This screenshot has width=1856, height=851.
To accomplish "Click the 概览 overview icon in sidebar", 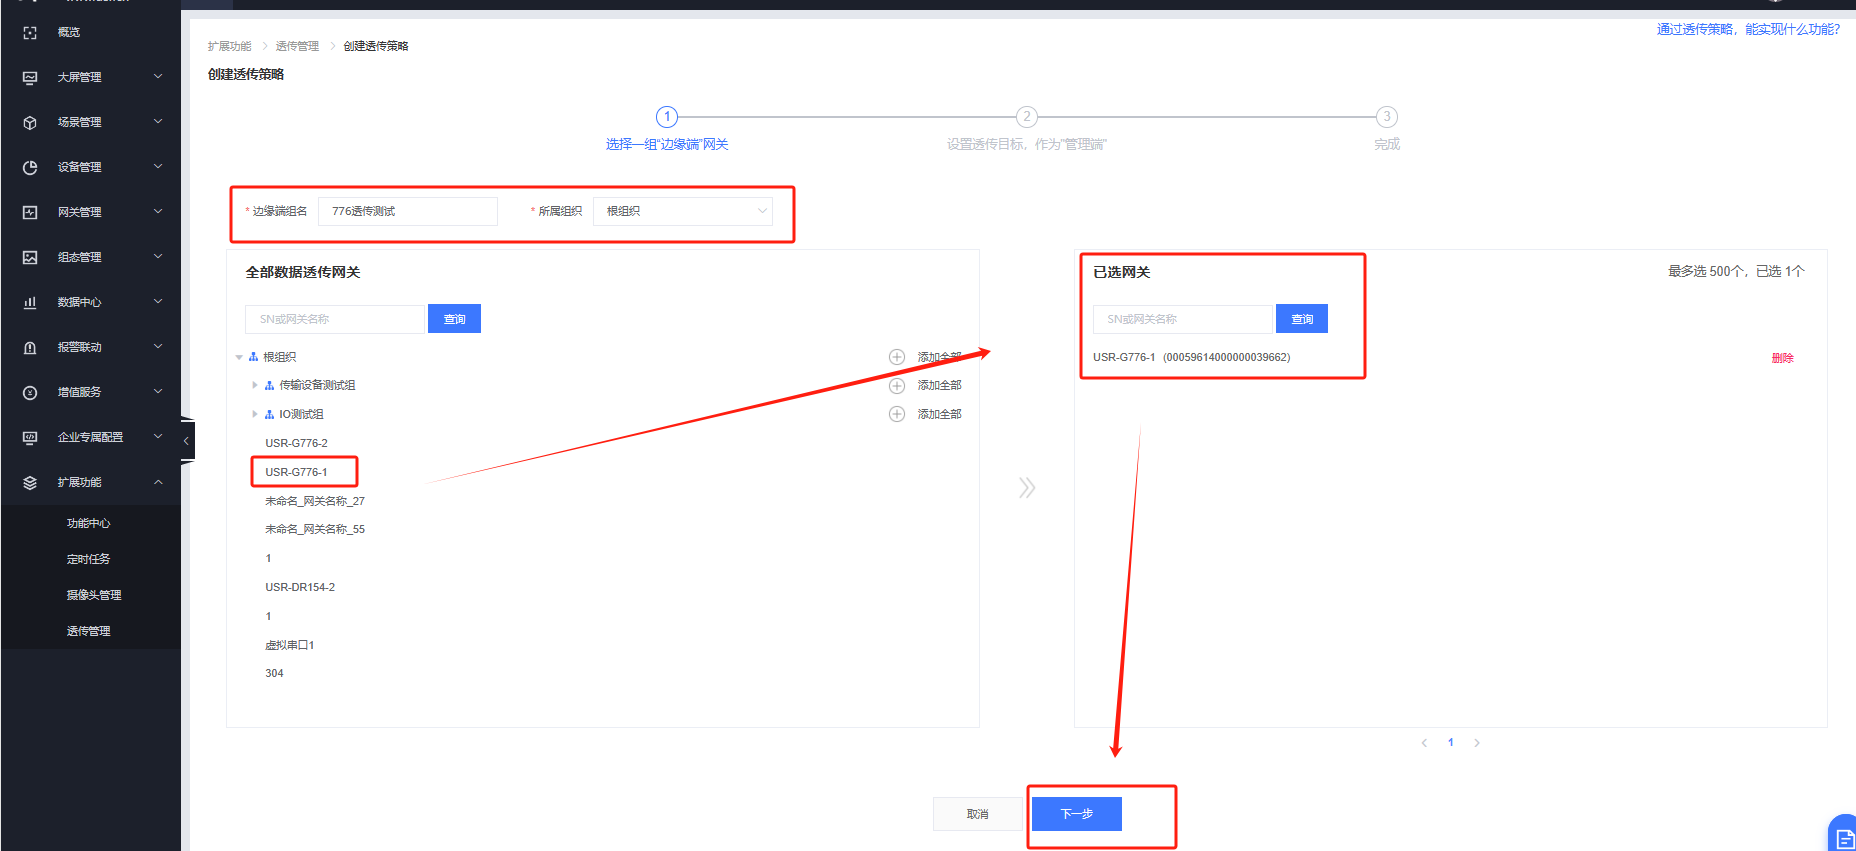I will click(30, 33).
